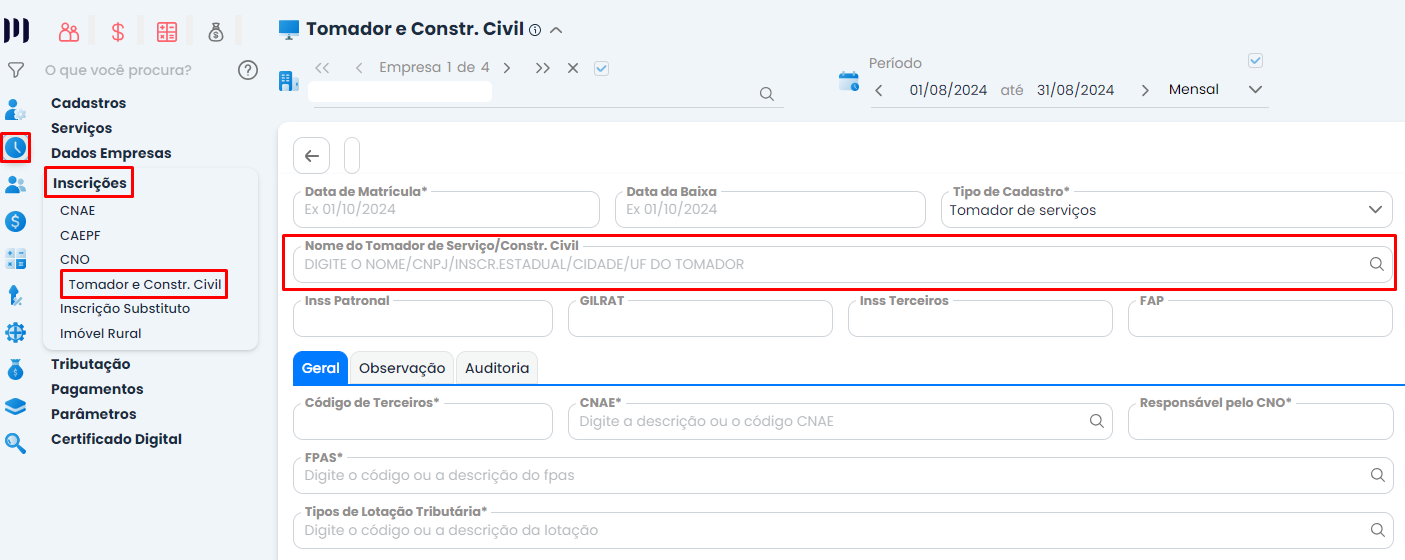This screenshot has width=1405, height=560.
Task: Focus the Data de Matrícula field
Action: click(446, 210)
